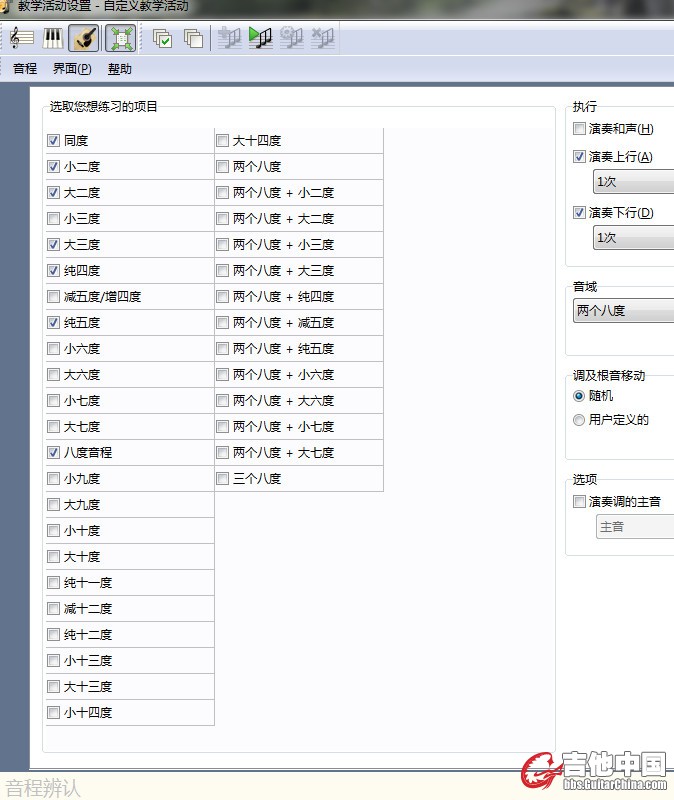Enable the 两个八度 + 纯五度 checkbox
This screenshot has height=800, width=674.
coord(223,349)
